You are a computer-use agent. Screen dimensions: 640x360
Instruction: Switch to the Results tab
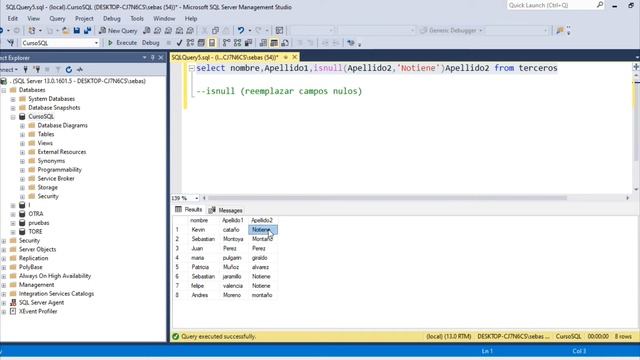coord(189,209)
